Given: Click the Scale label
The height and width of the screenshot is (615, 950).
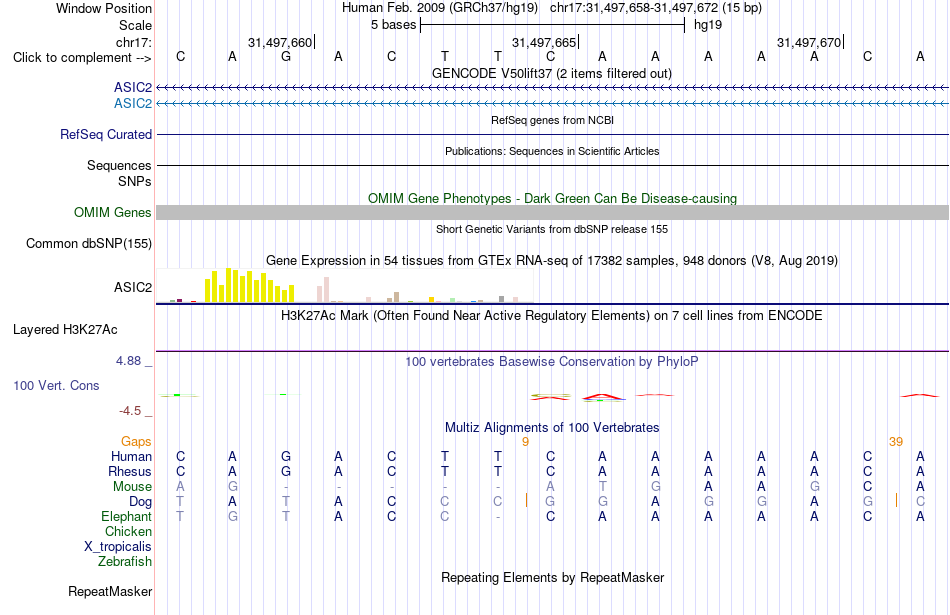Looking at the screenshot, I should (136, 25).
